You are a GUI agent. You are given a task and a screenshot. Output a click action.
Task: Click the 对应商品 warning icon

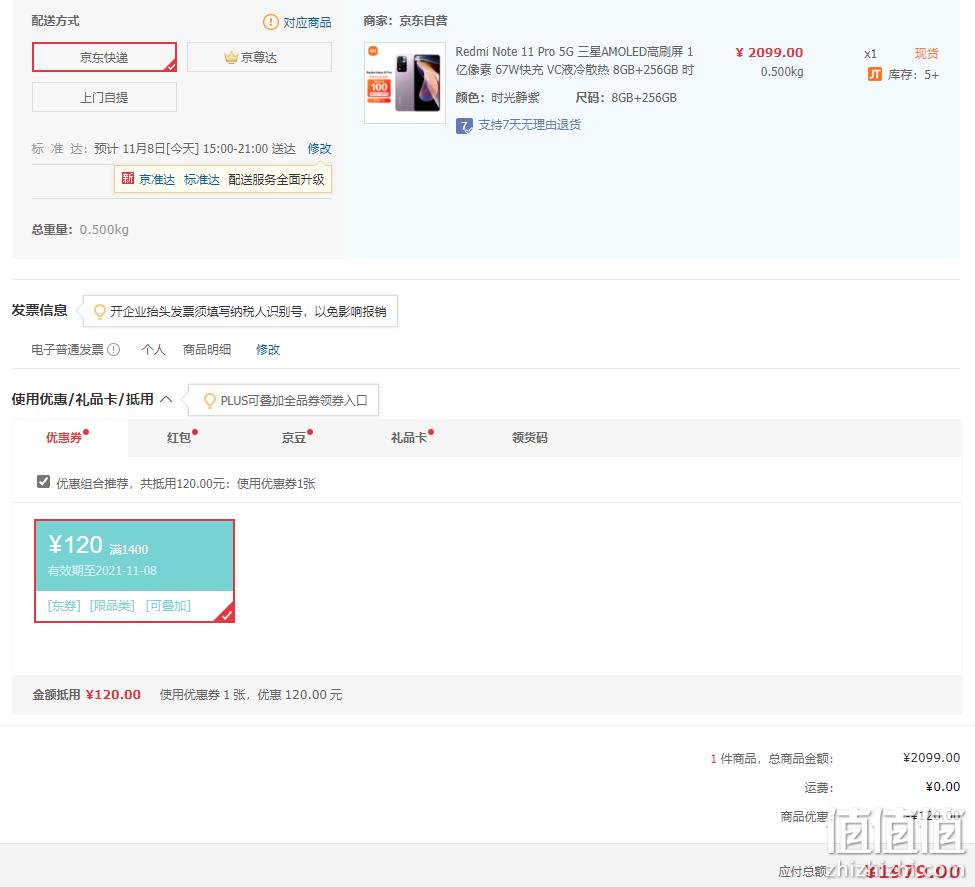(x=270, y=22)
